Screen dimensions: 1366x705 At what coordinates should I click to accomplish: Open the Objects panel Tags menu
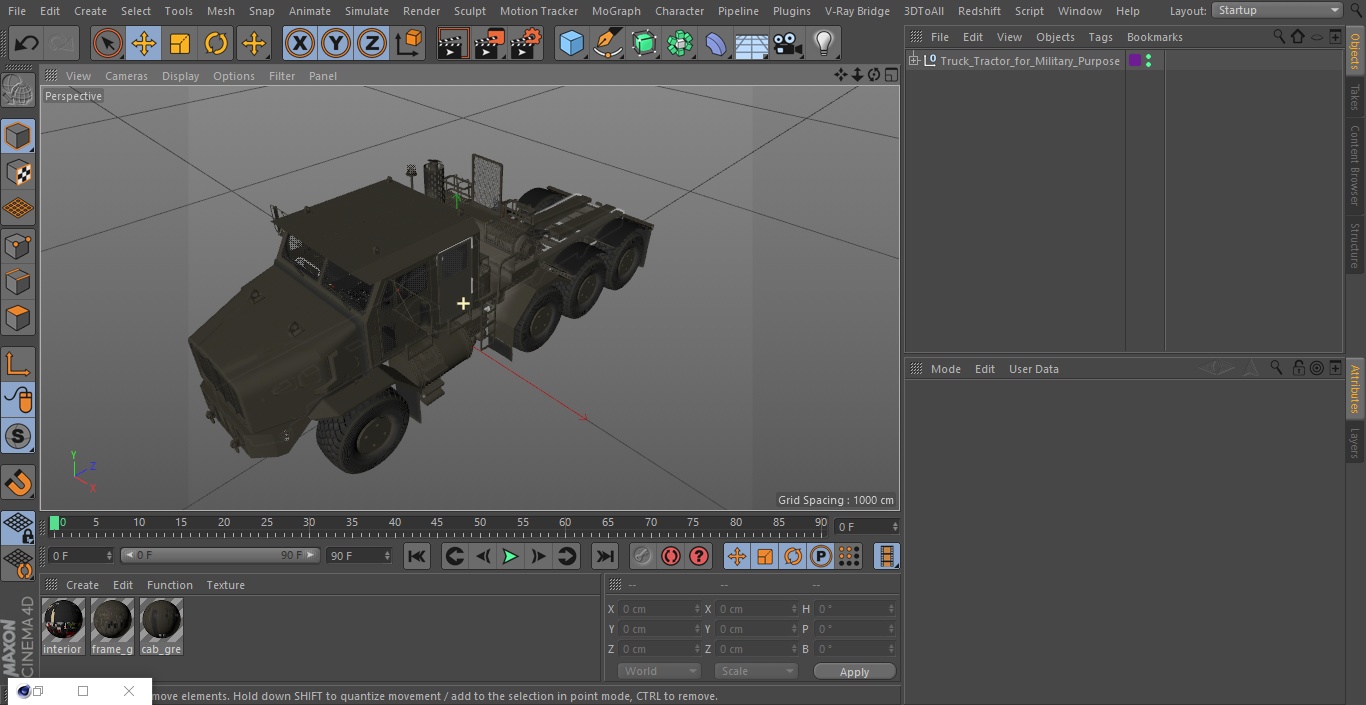1100,37
